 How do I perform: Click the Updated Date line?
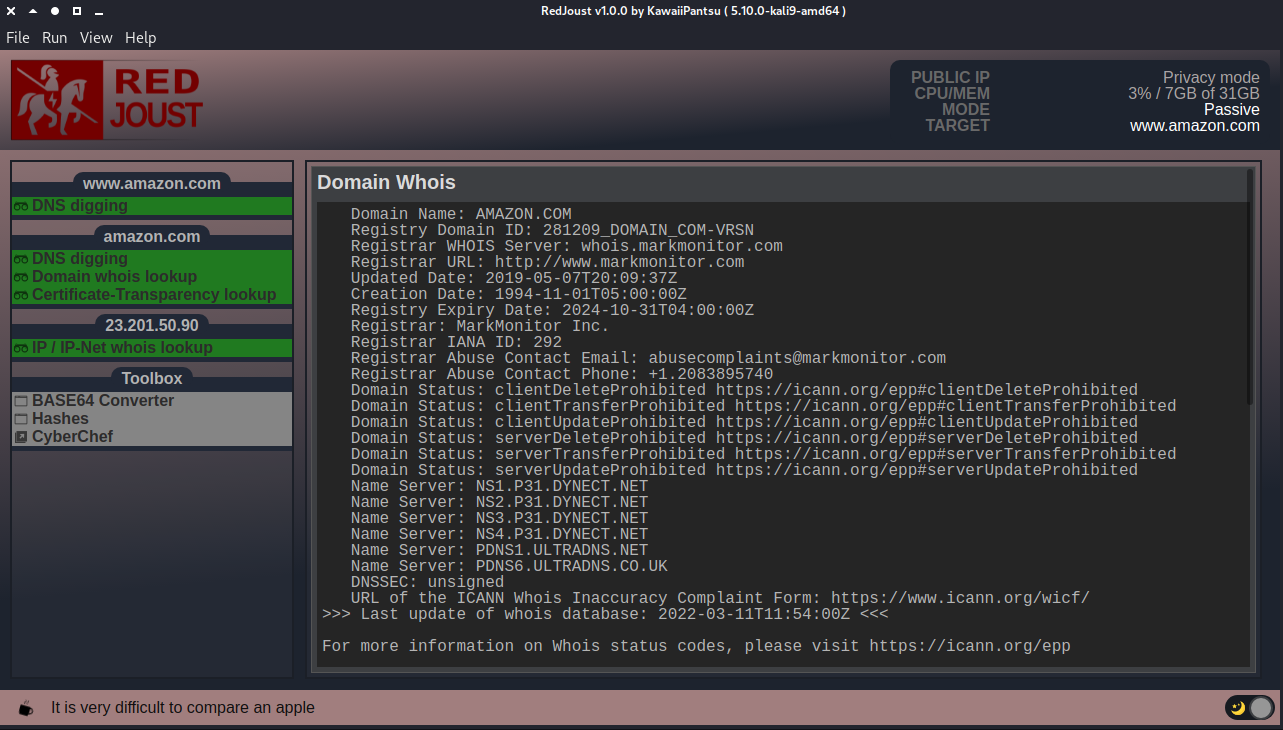pyautogui.click(x=514, y=278)
